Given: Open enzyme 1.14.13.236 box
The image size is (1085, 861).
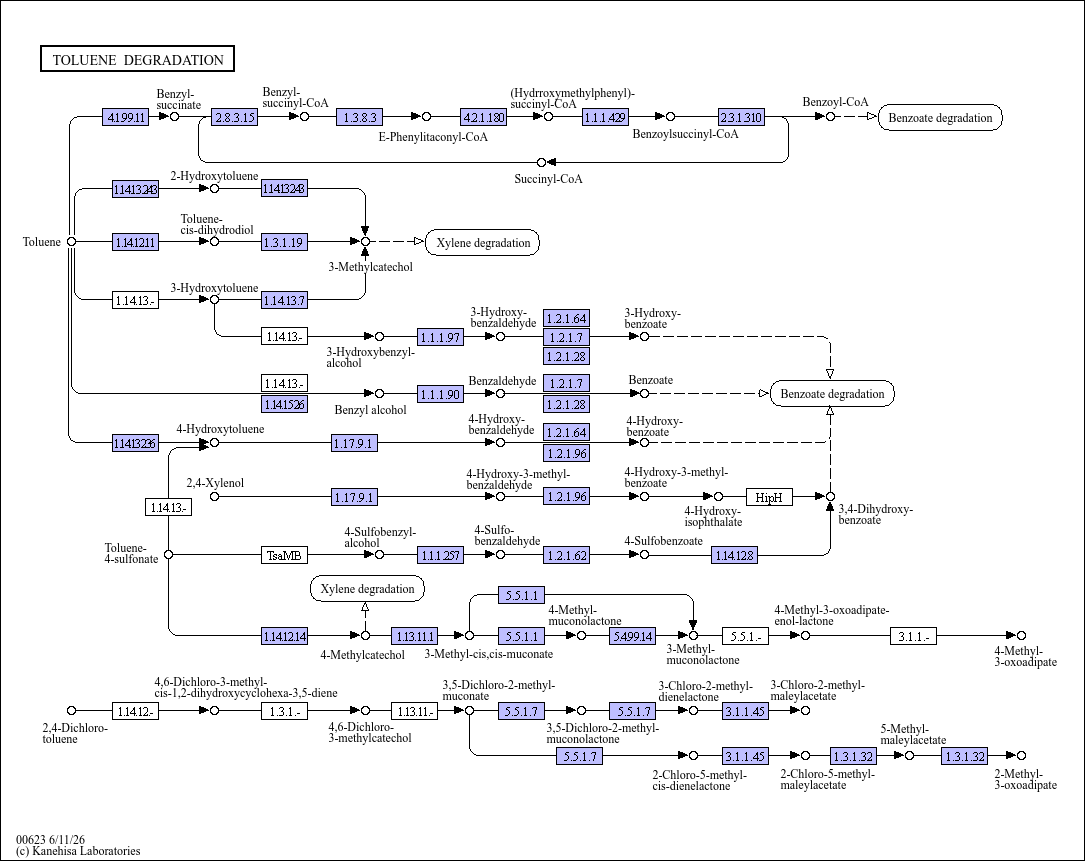Looking at the screenshot, I should (136, 443).
